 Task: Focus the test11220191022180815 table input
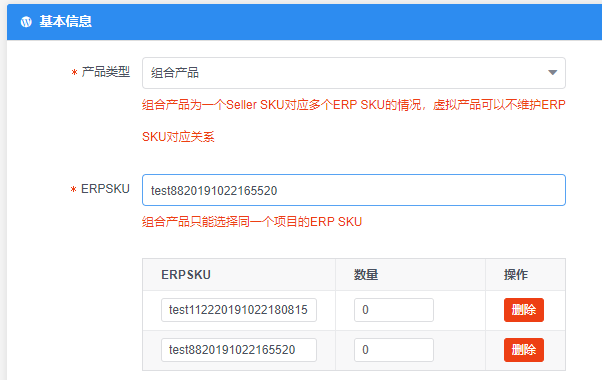(239, 310)
